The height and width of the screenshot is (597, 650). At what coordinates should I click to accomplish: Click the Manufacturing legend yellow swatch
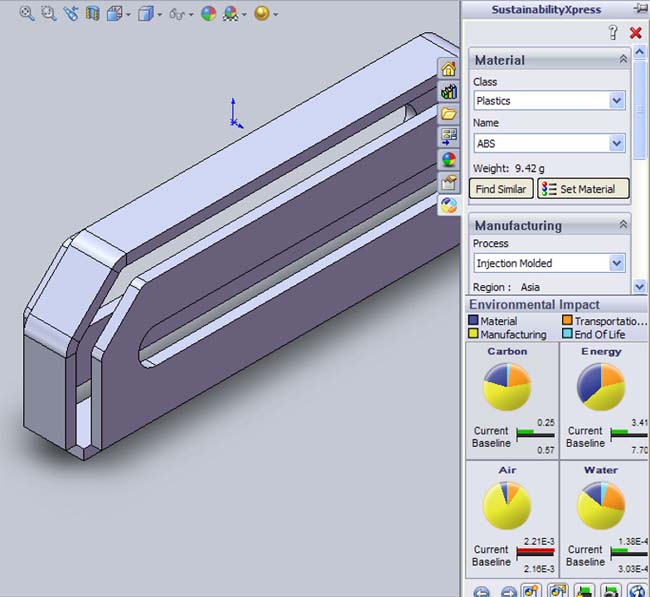pyautogui.click(x=473, y=333)
